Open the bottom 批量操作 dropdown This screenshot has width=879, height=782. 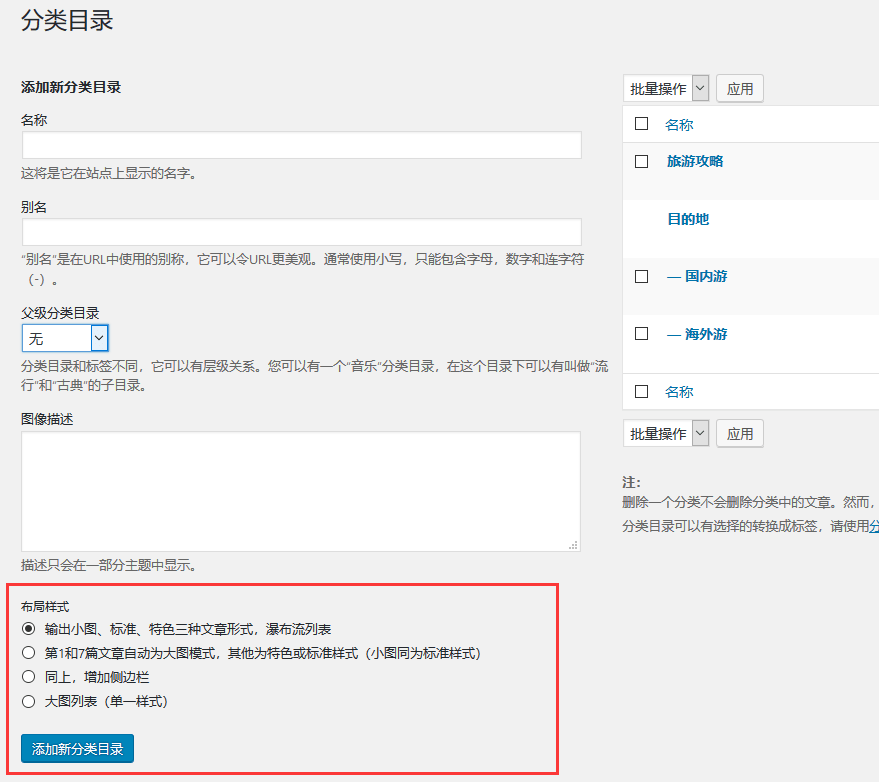[x=666, y=433]
